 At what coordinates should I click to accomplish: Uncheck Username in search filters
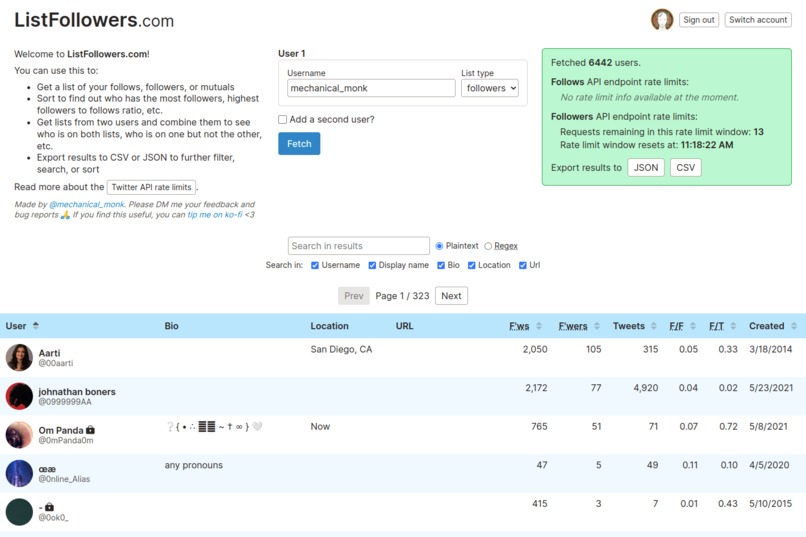315,265
